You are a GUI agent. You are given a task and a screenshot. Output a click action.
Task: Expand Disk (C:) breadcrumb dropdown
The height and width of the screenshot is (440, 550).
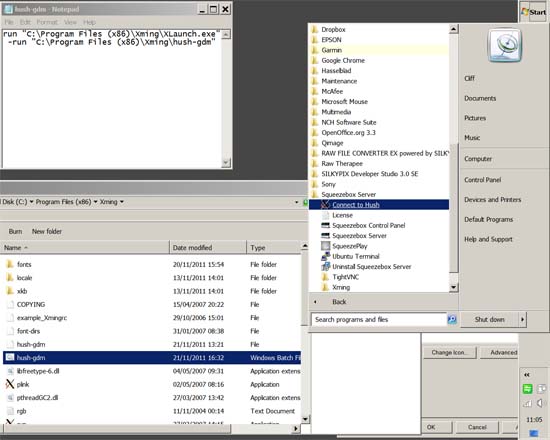32,202
